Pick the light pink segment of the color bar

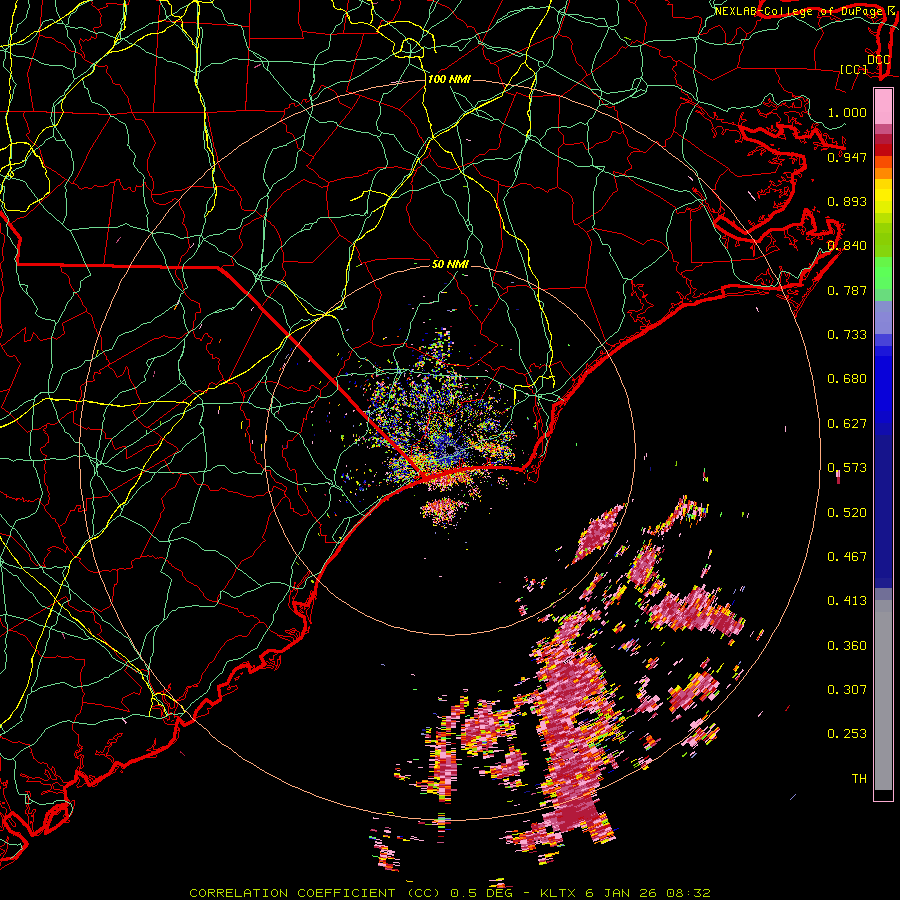[x=883, y=106]
